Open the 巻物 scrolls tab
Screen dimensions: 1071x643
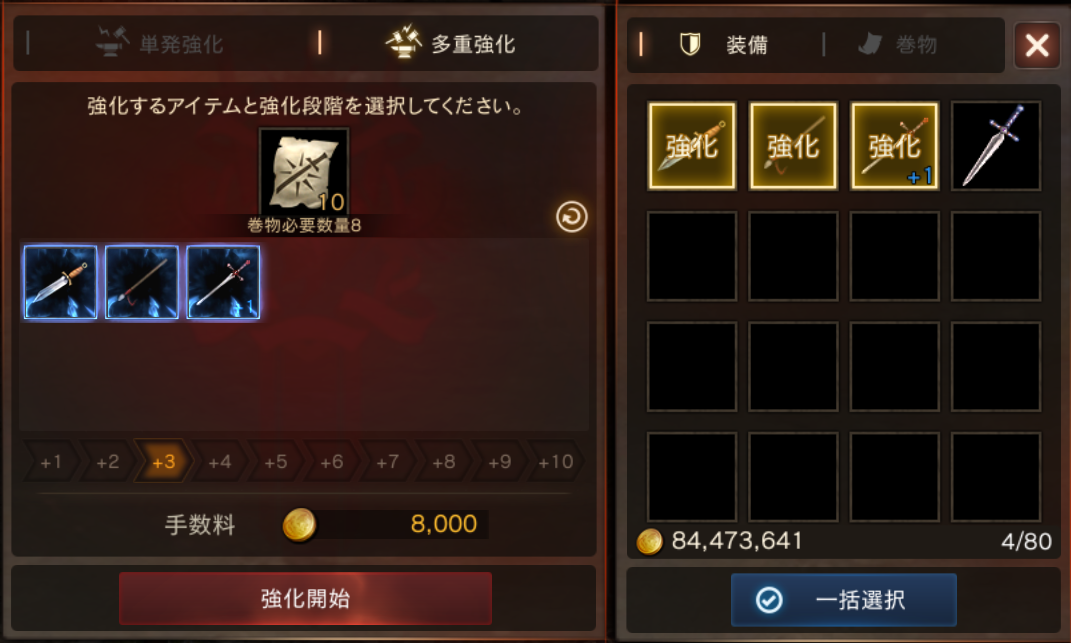[898, 45]
